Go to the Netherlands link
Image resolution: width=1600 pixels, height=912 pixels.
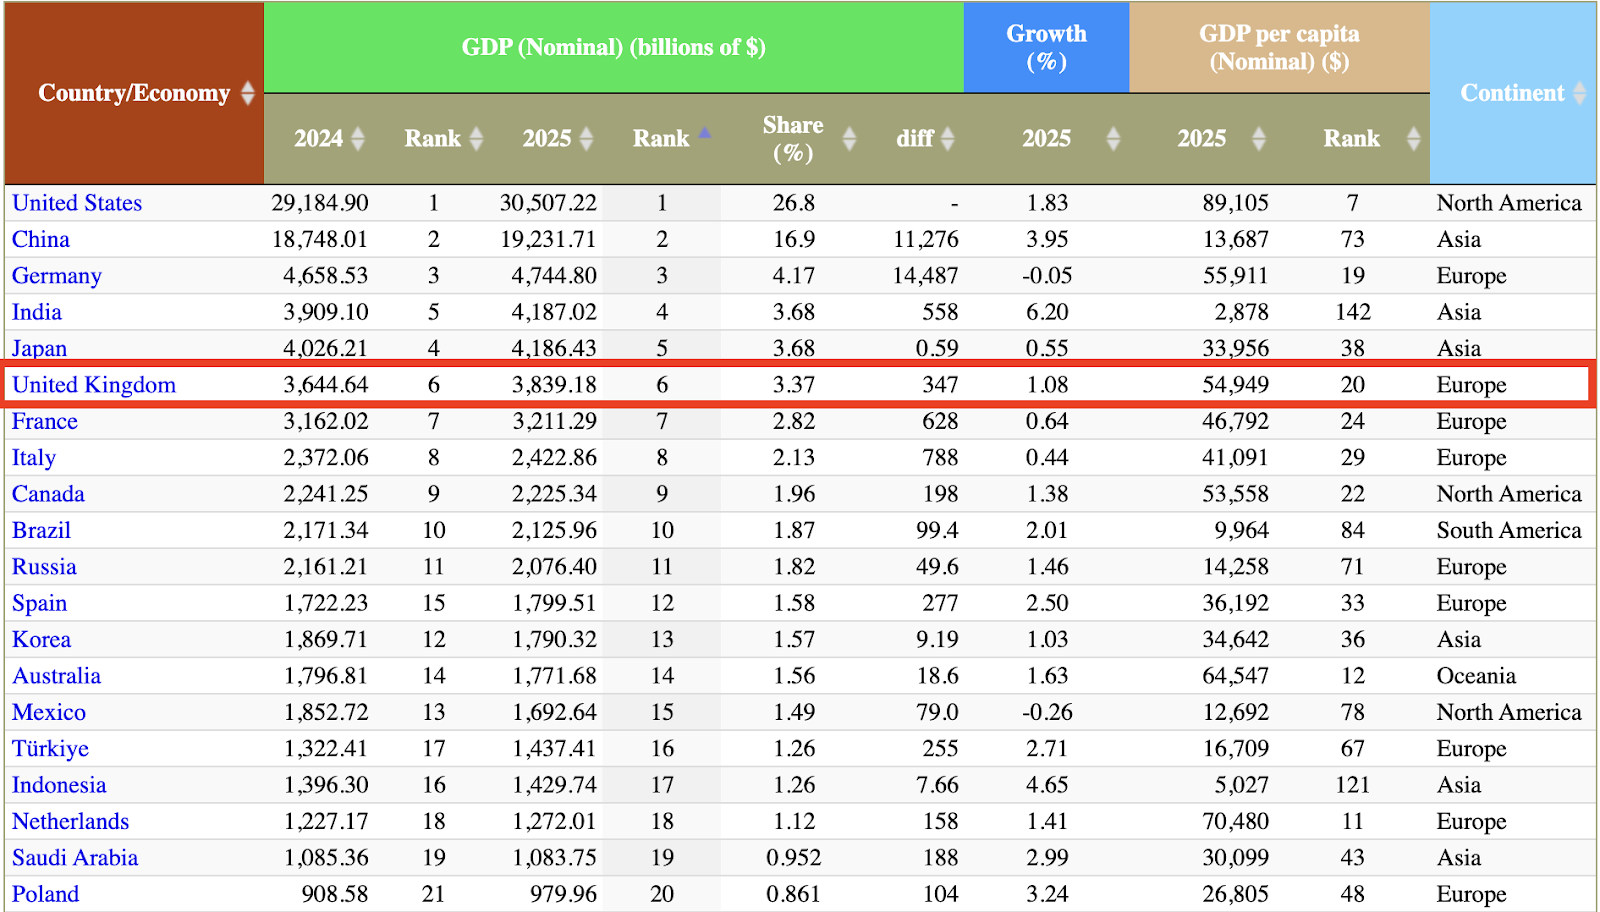tap(70, 822)
